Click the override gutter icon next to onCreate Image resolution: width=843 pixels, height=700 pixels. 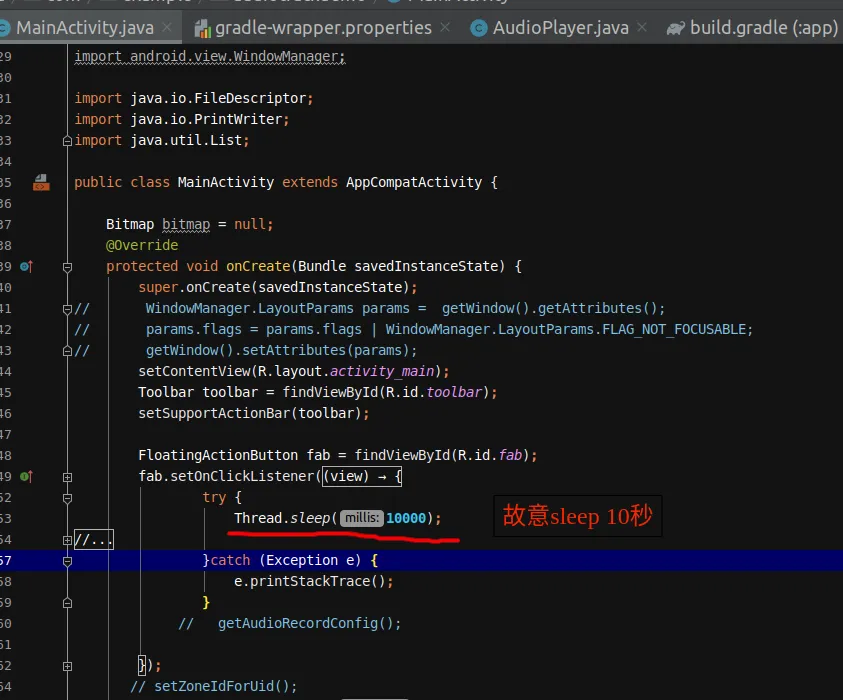click(x=26, y=266)
